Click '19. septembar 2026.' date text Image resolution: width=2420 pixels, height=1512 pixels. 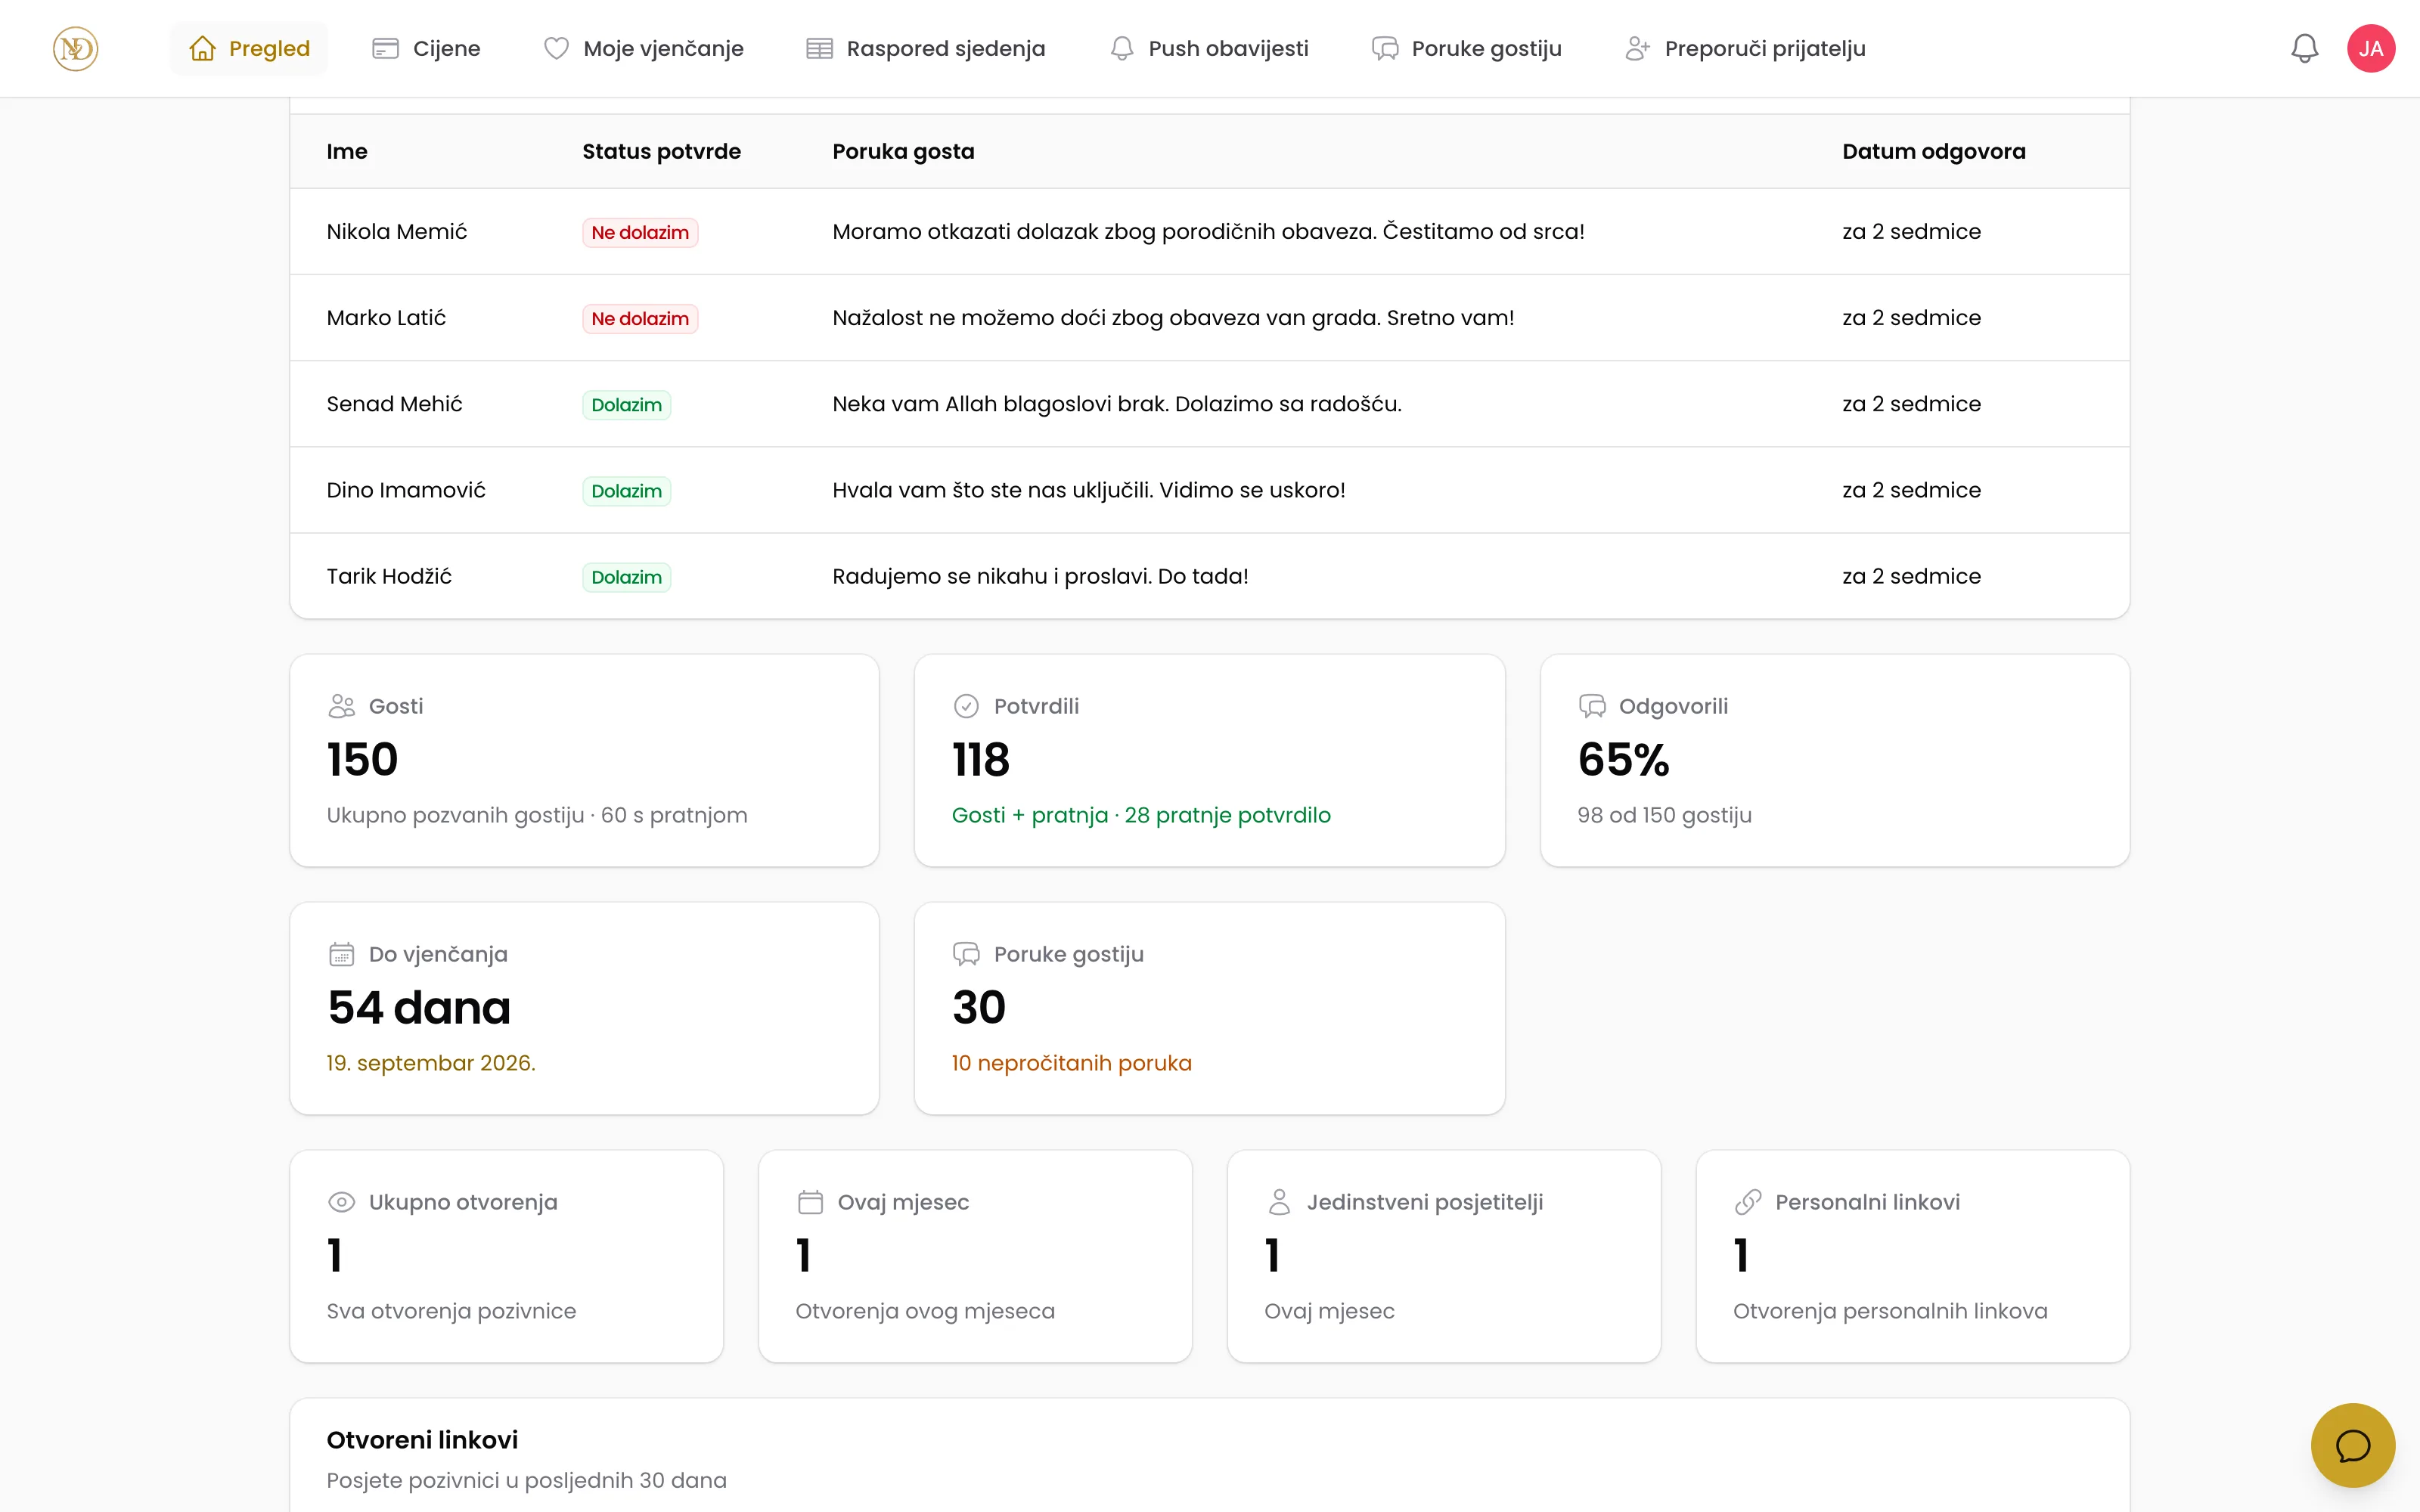[x=431, y=1063]
